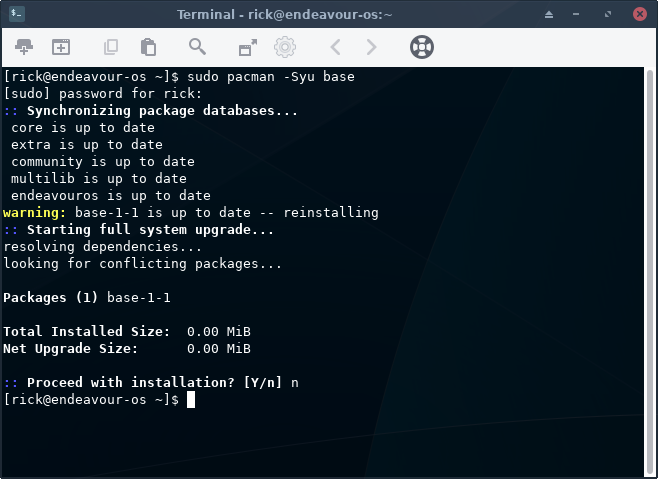Click the yellow 'warning:' text
The image size is (658, 479).
[x=34, y=213]
